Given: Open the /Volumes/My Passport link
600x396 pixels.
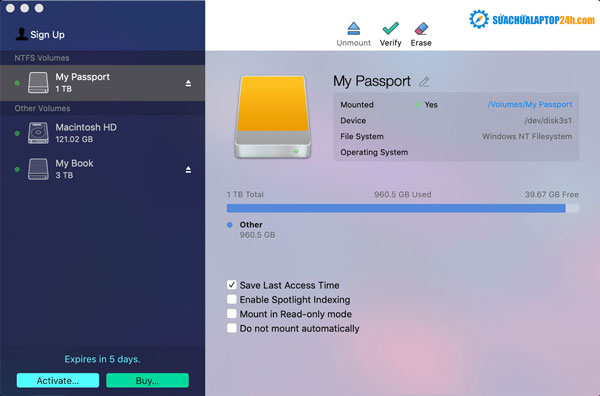Looking at the screenshot, I should click(530, 104).
